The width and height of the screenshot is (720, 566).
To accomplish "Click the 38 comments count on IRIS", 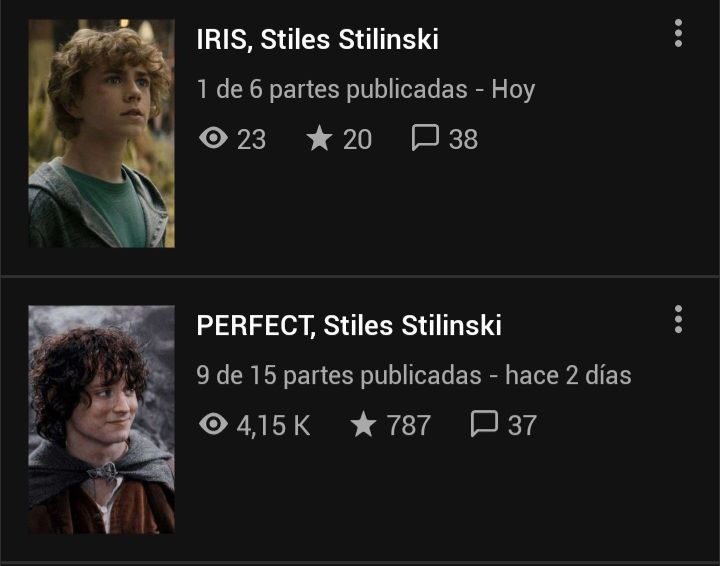I will pos(463,139).
